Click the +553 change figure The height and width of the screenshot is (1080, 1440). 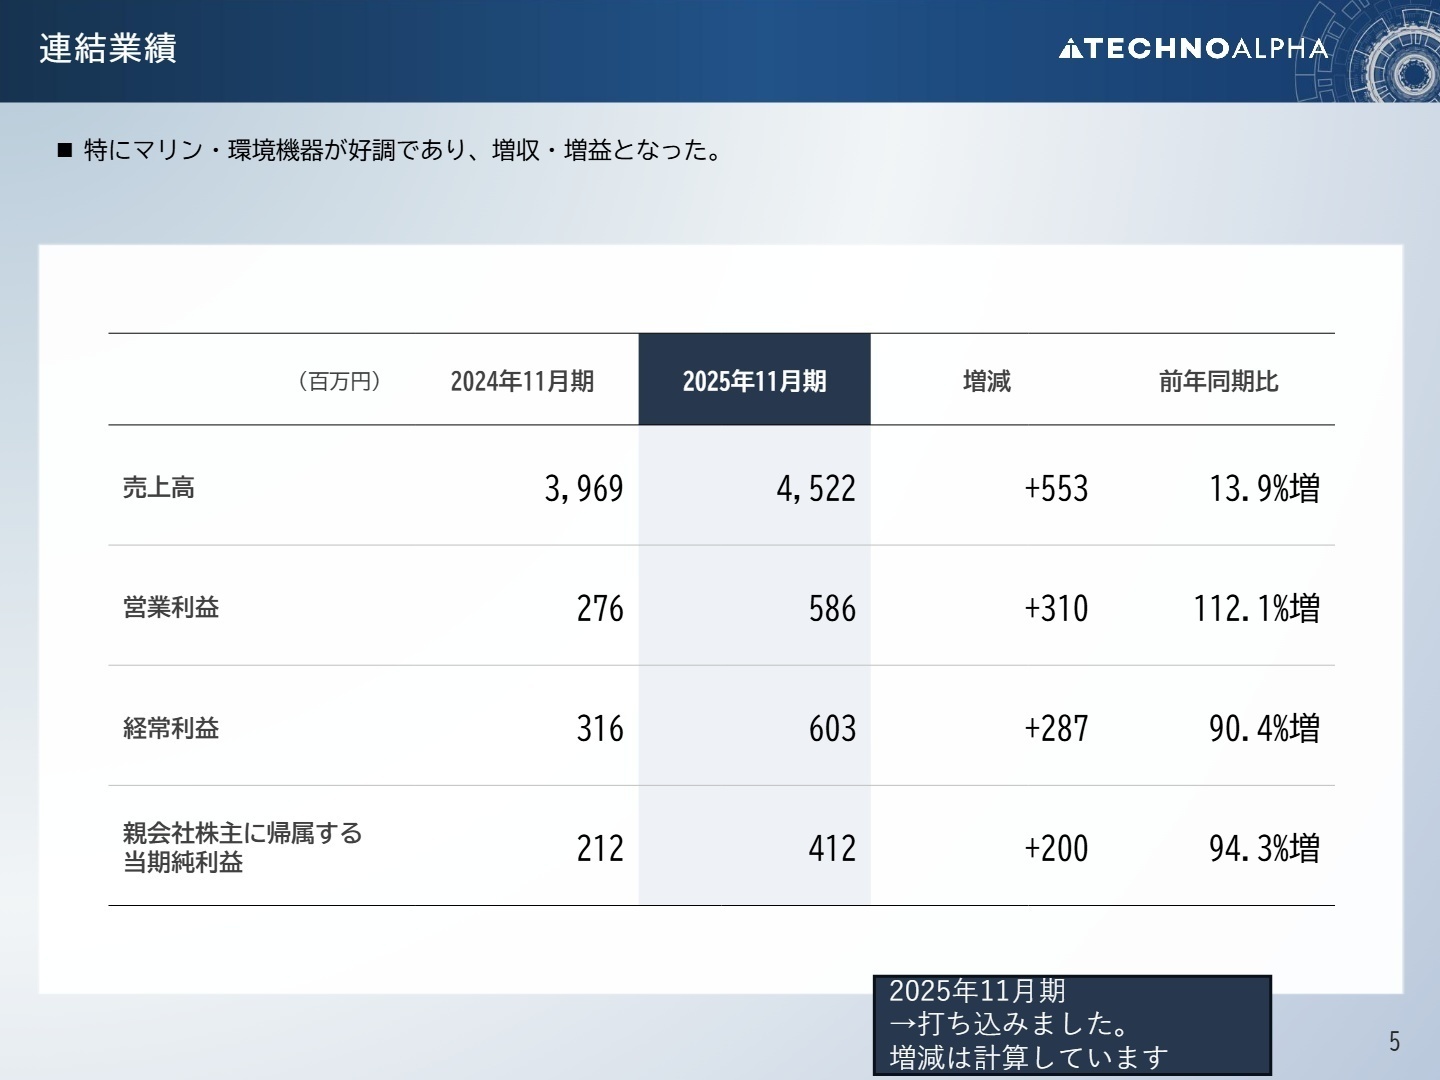pos(1054,488)
